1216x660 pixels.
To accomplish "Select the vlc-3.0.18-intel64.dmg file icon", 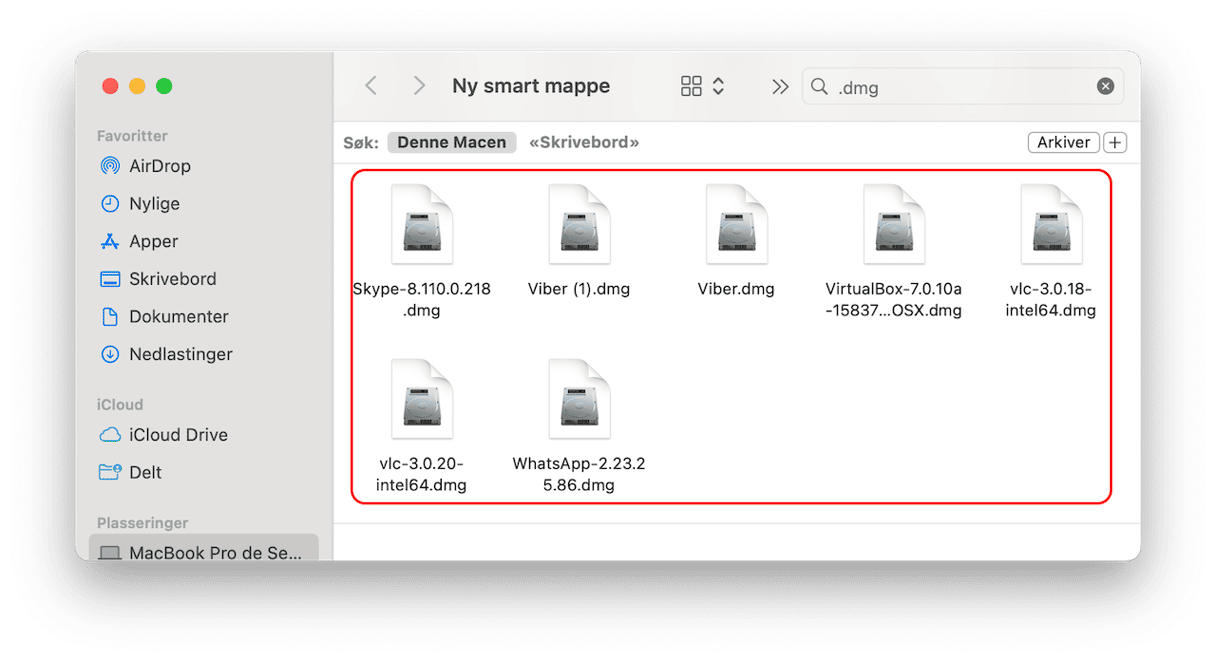I will pyautogui.click(x=1051, y=224).
